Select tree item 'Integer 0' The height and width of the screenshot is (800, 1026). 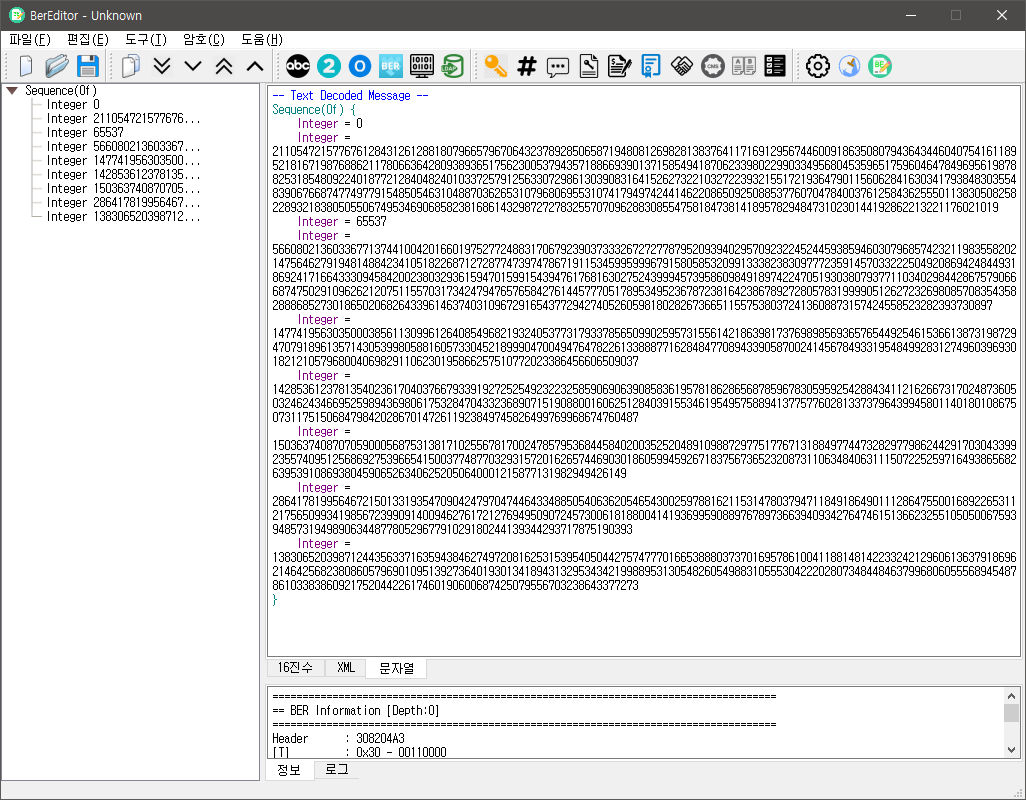(73, 105)
